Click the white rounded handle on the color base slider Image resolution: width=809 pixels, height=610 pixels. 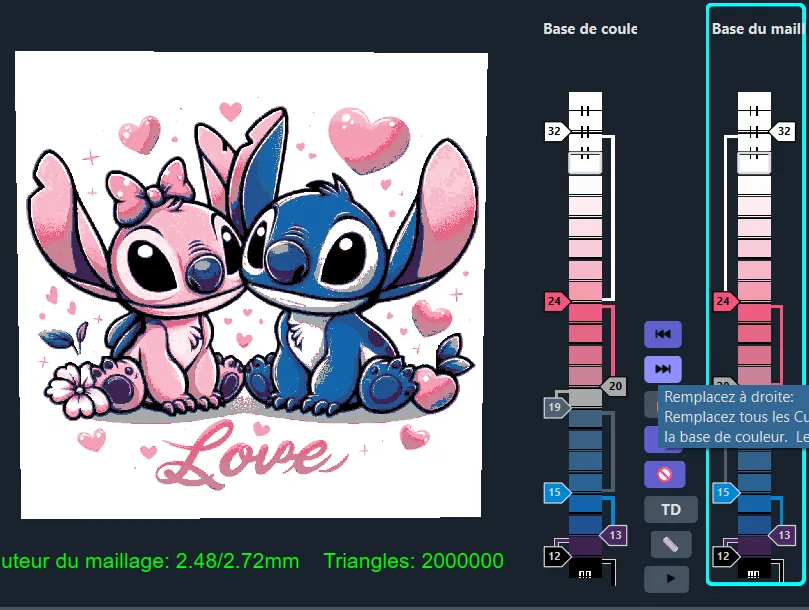585,163
